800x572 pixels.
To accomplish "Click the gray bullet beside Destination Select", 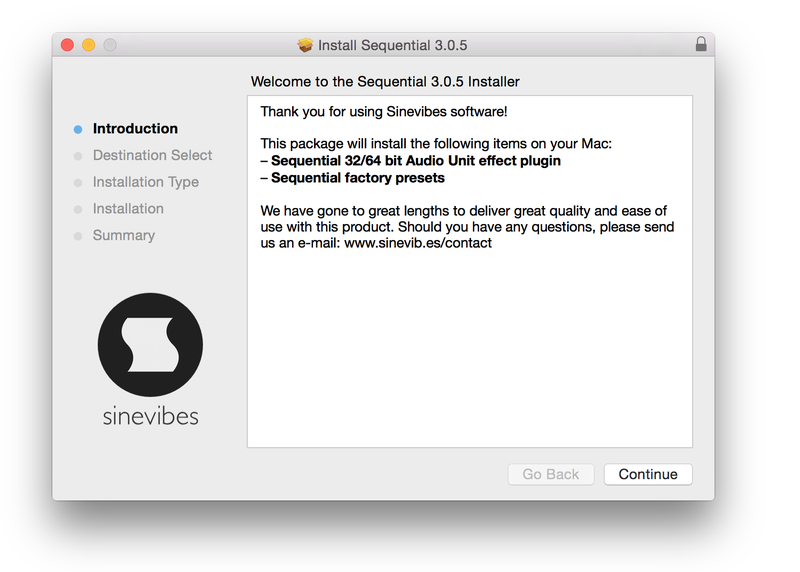I will pos(78,156).
